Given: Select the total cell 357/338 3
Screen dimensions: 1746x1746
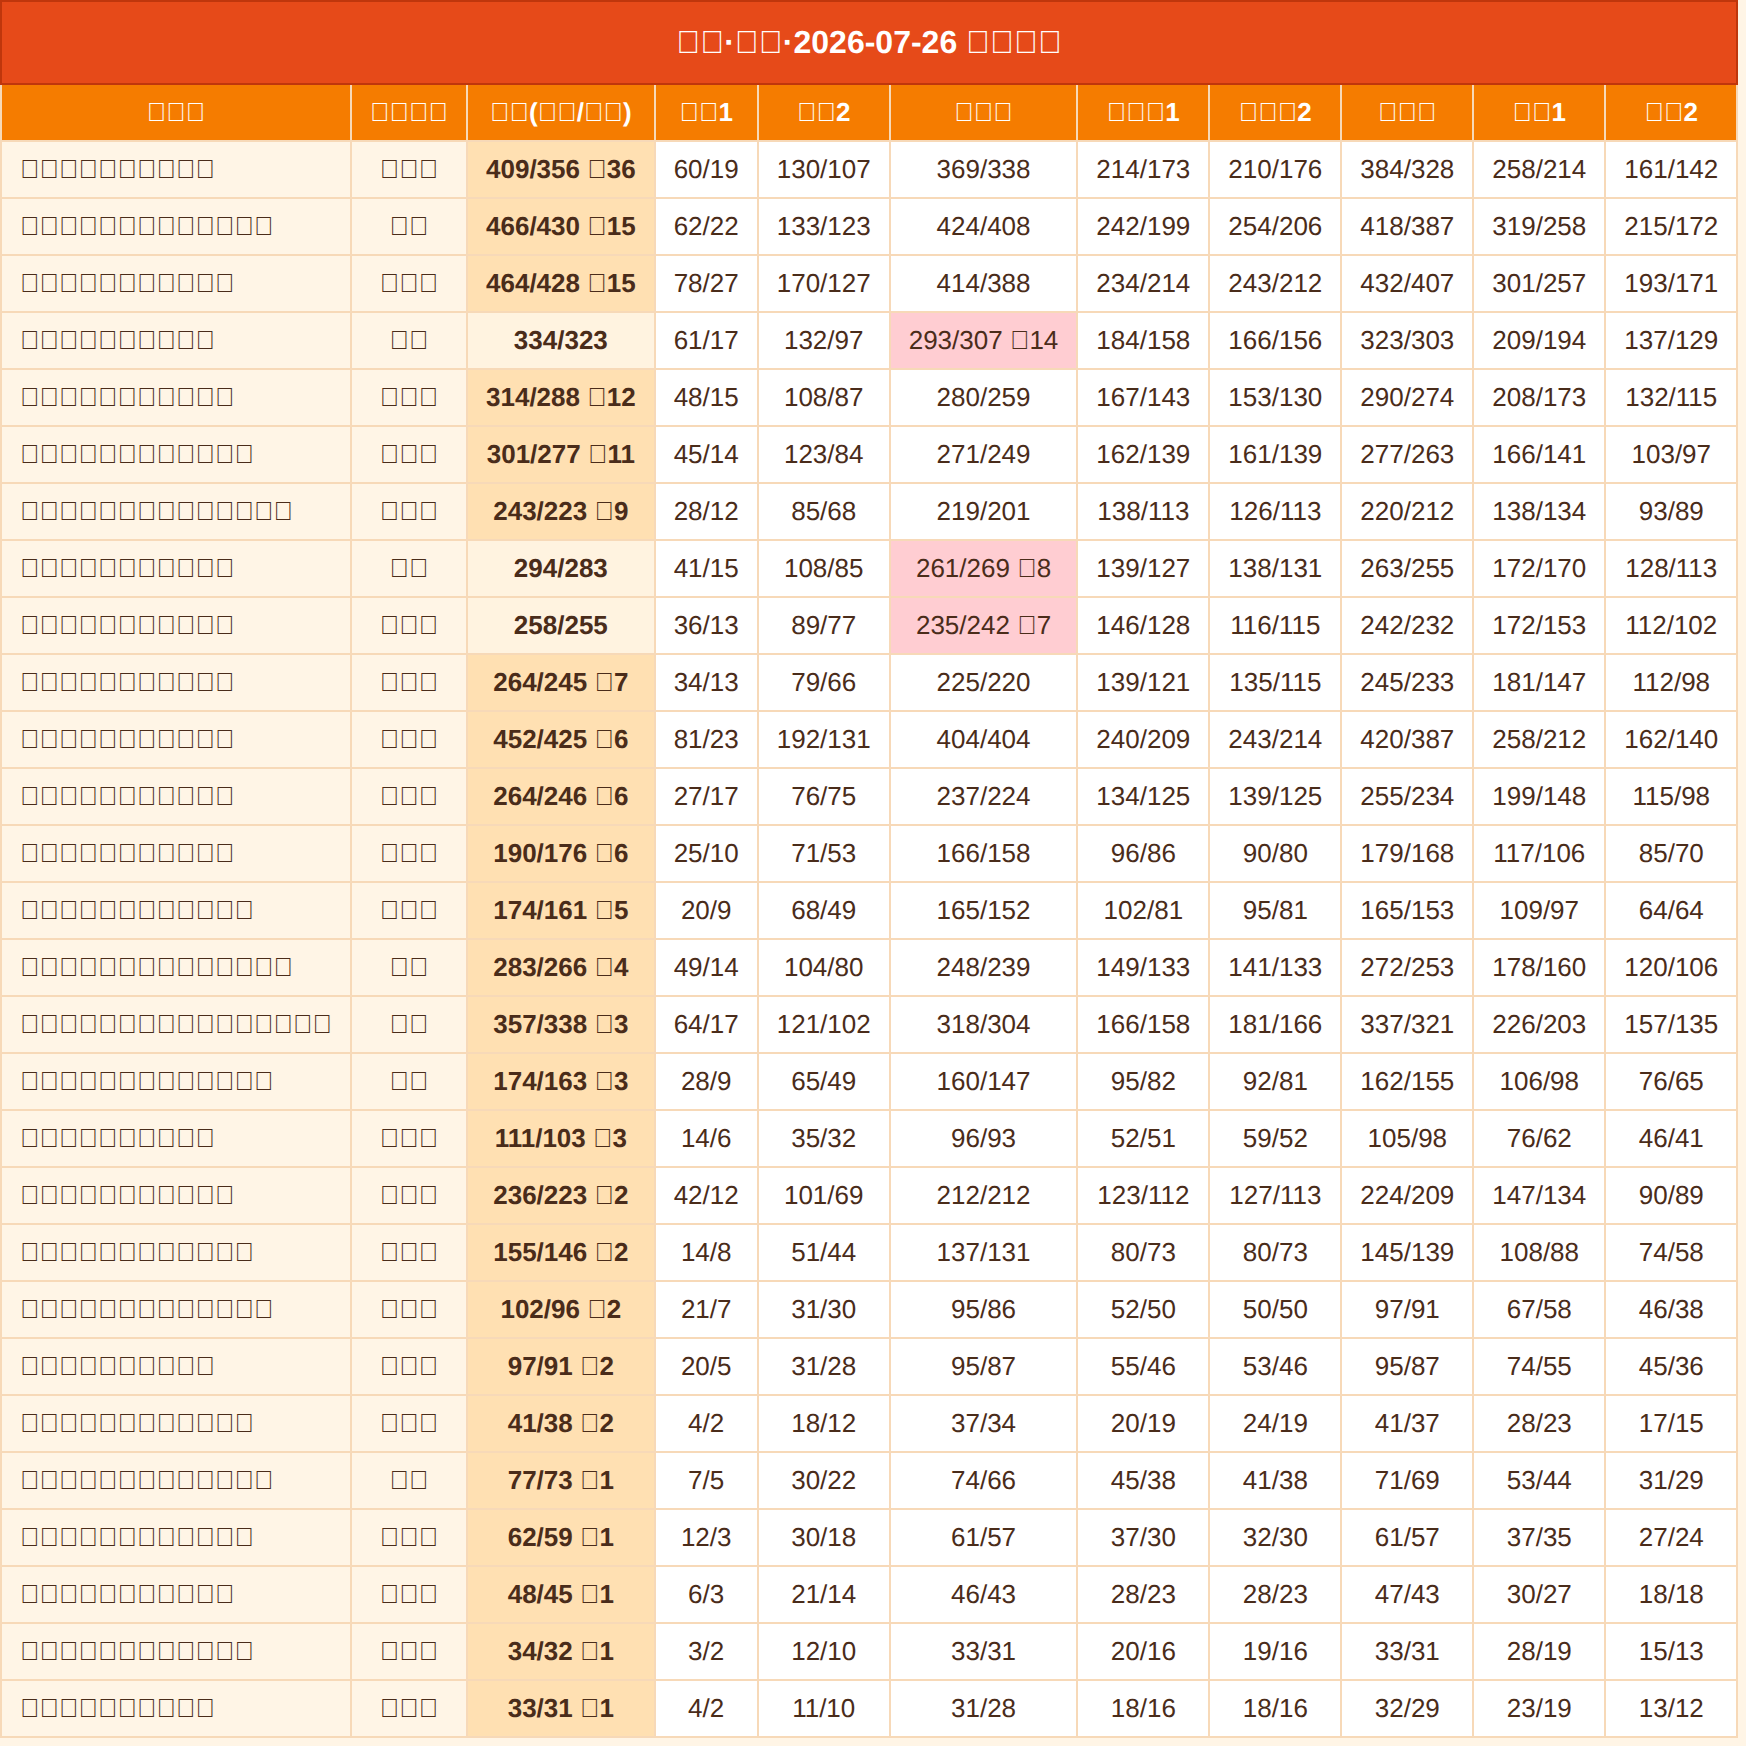Looking at the screenshot, I should (x=561, y=1024).
